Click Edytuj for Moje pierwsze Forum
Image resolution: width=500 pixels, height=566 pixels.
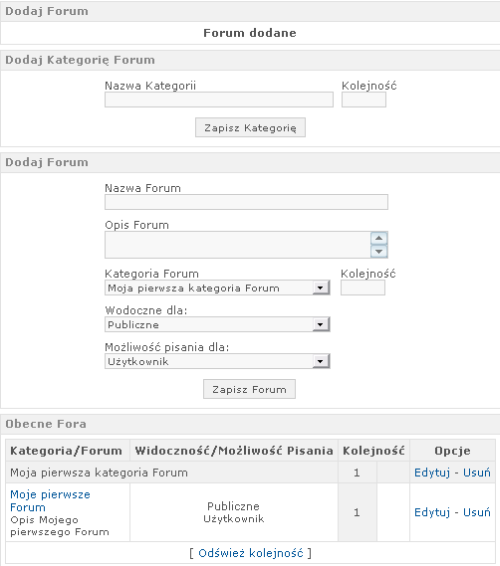(x=432, y=512)
